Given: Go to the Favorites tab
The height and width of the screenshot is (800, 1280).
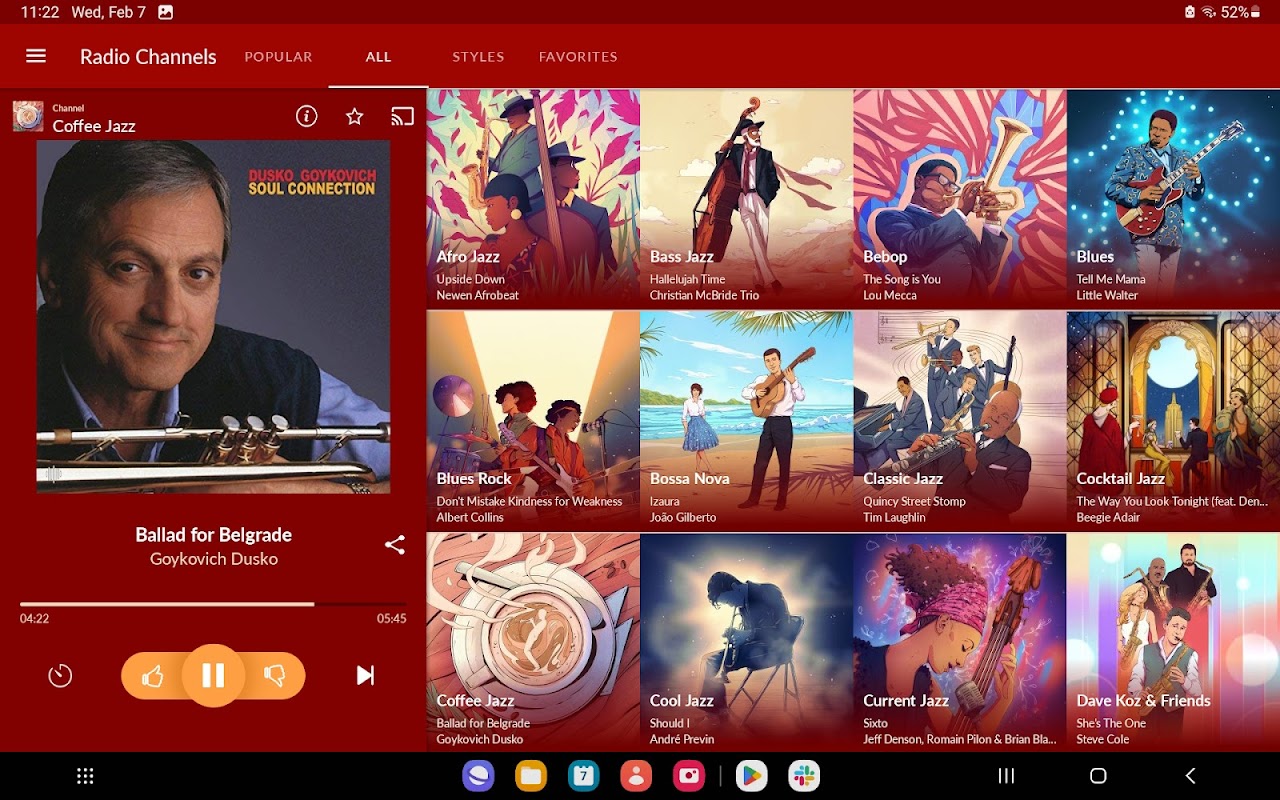Looking at the screenshot, I should pos(578,57).
